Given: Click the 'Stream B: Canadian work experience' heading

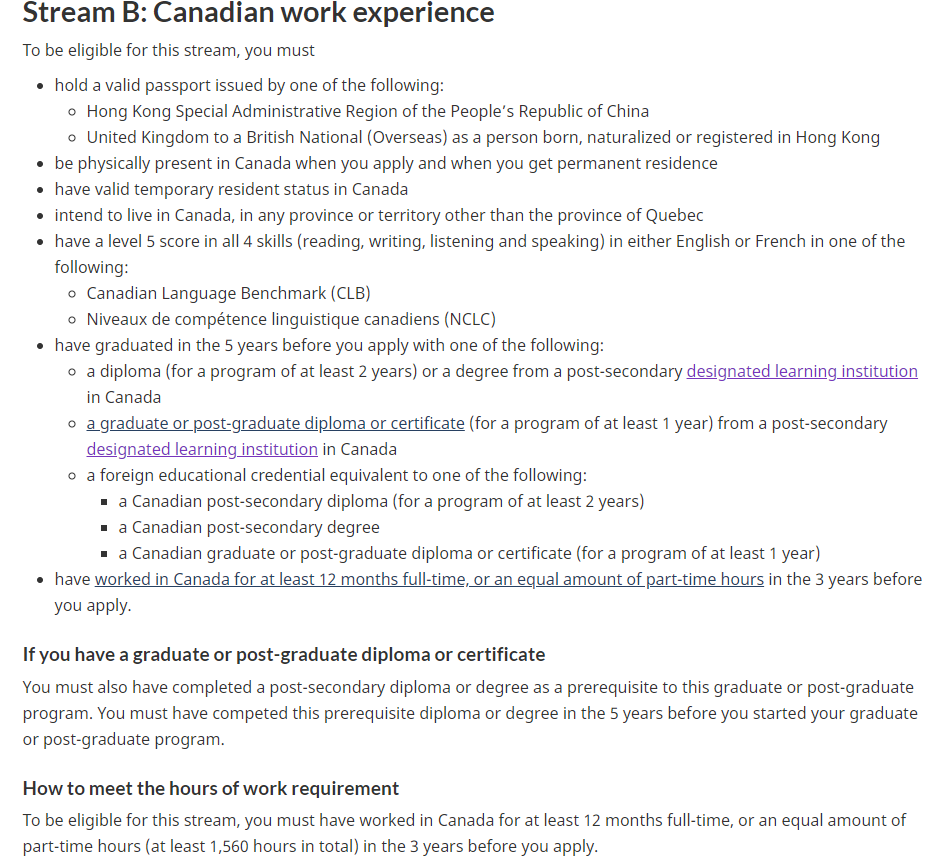Looking at the screenshot, I should click(258, 13).
